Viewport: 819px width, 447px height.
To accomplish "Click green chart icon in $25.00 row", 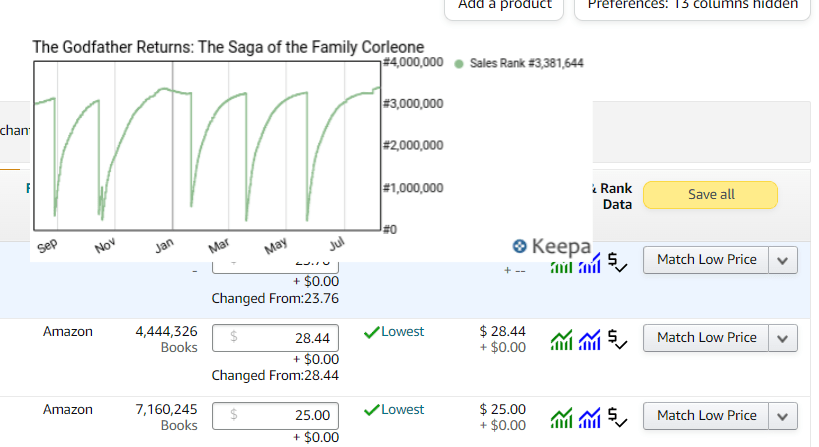I will [562, 419].
